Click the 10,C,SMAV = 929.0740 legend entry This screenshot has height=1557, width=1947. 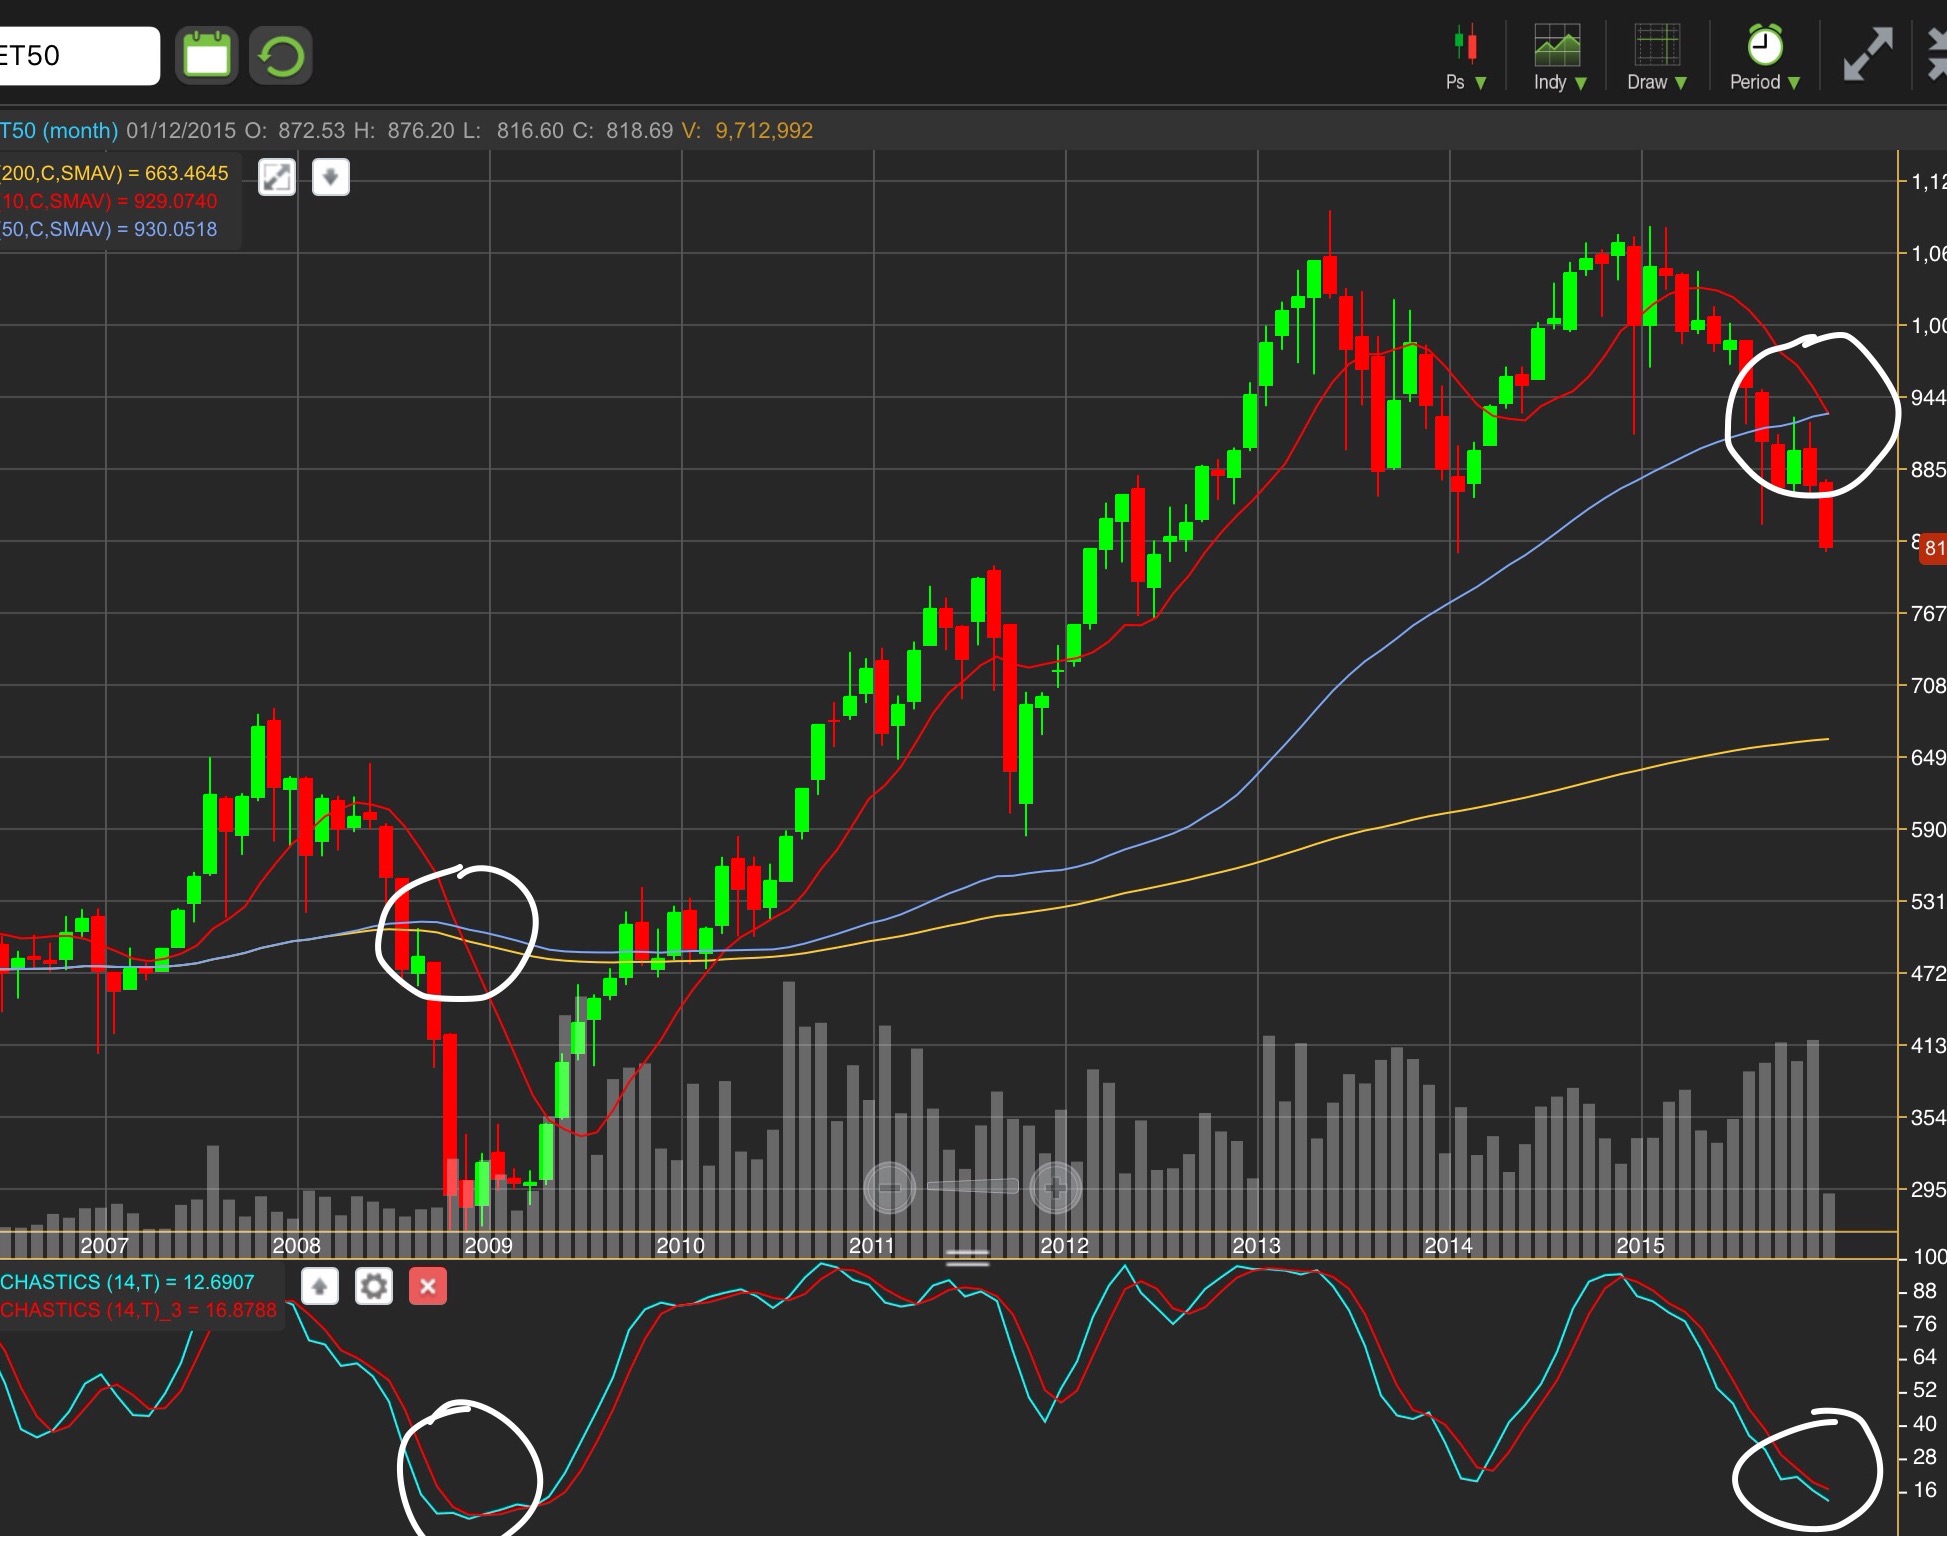pos(109,201)
